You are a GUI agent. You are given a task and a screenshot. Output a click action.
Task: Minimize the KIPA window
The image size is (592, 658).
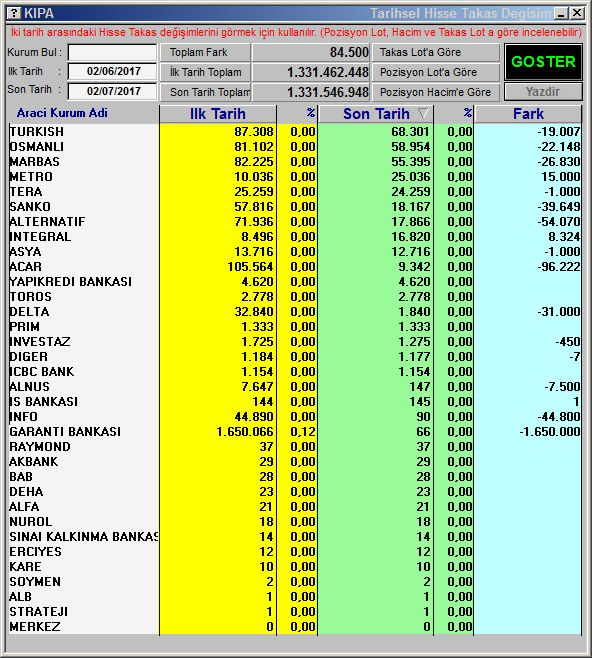(561, 13)
